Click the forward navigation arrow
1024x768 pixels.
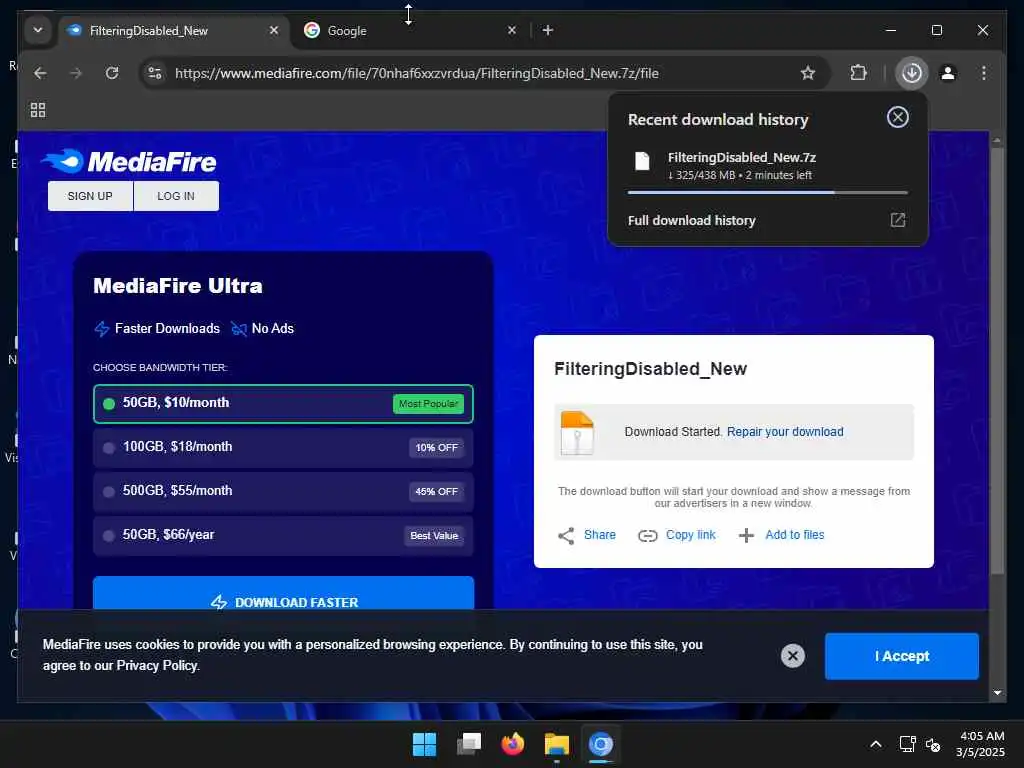pyautogui.click(x=76, y=73)
